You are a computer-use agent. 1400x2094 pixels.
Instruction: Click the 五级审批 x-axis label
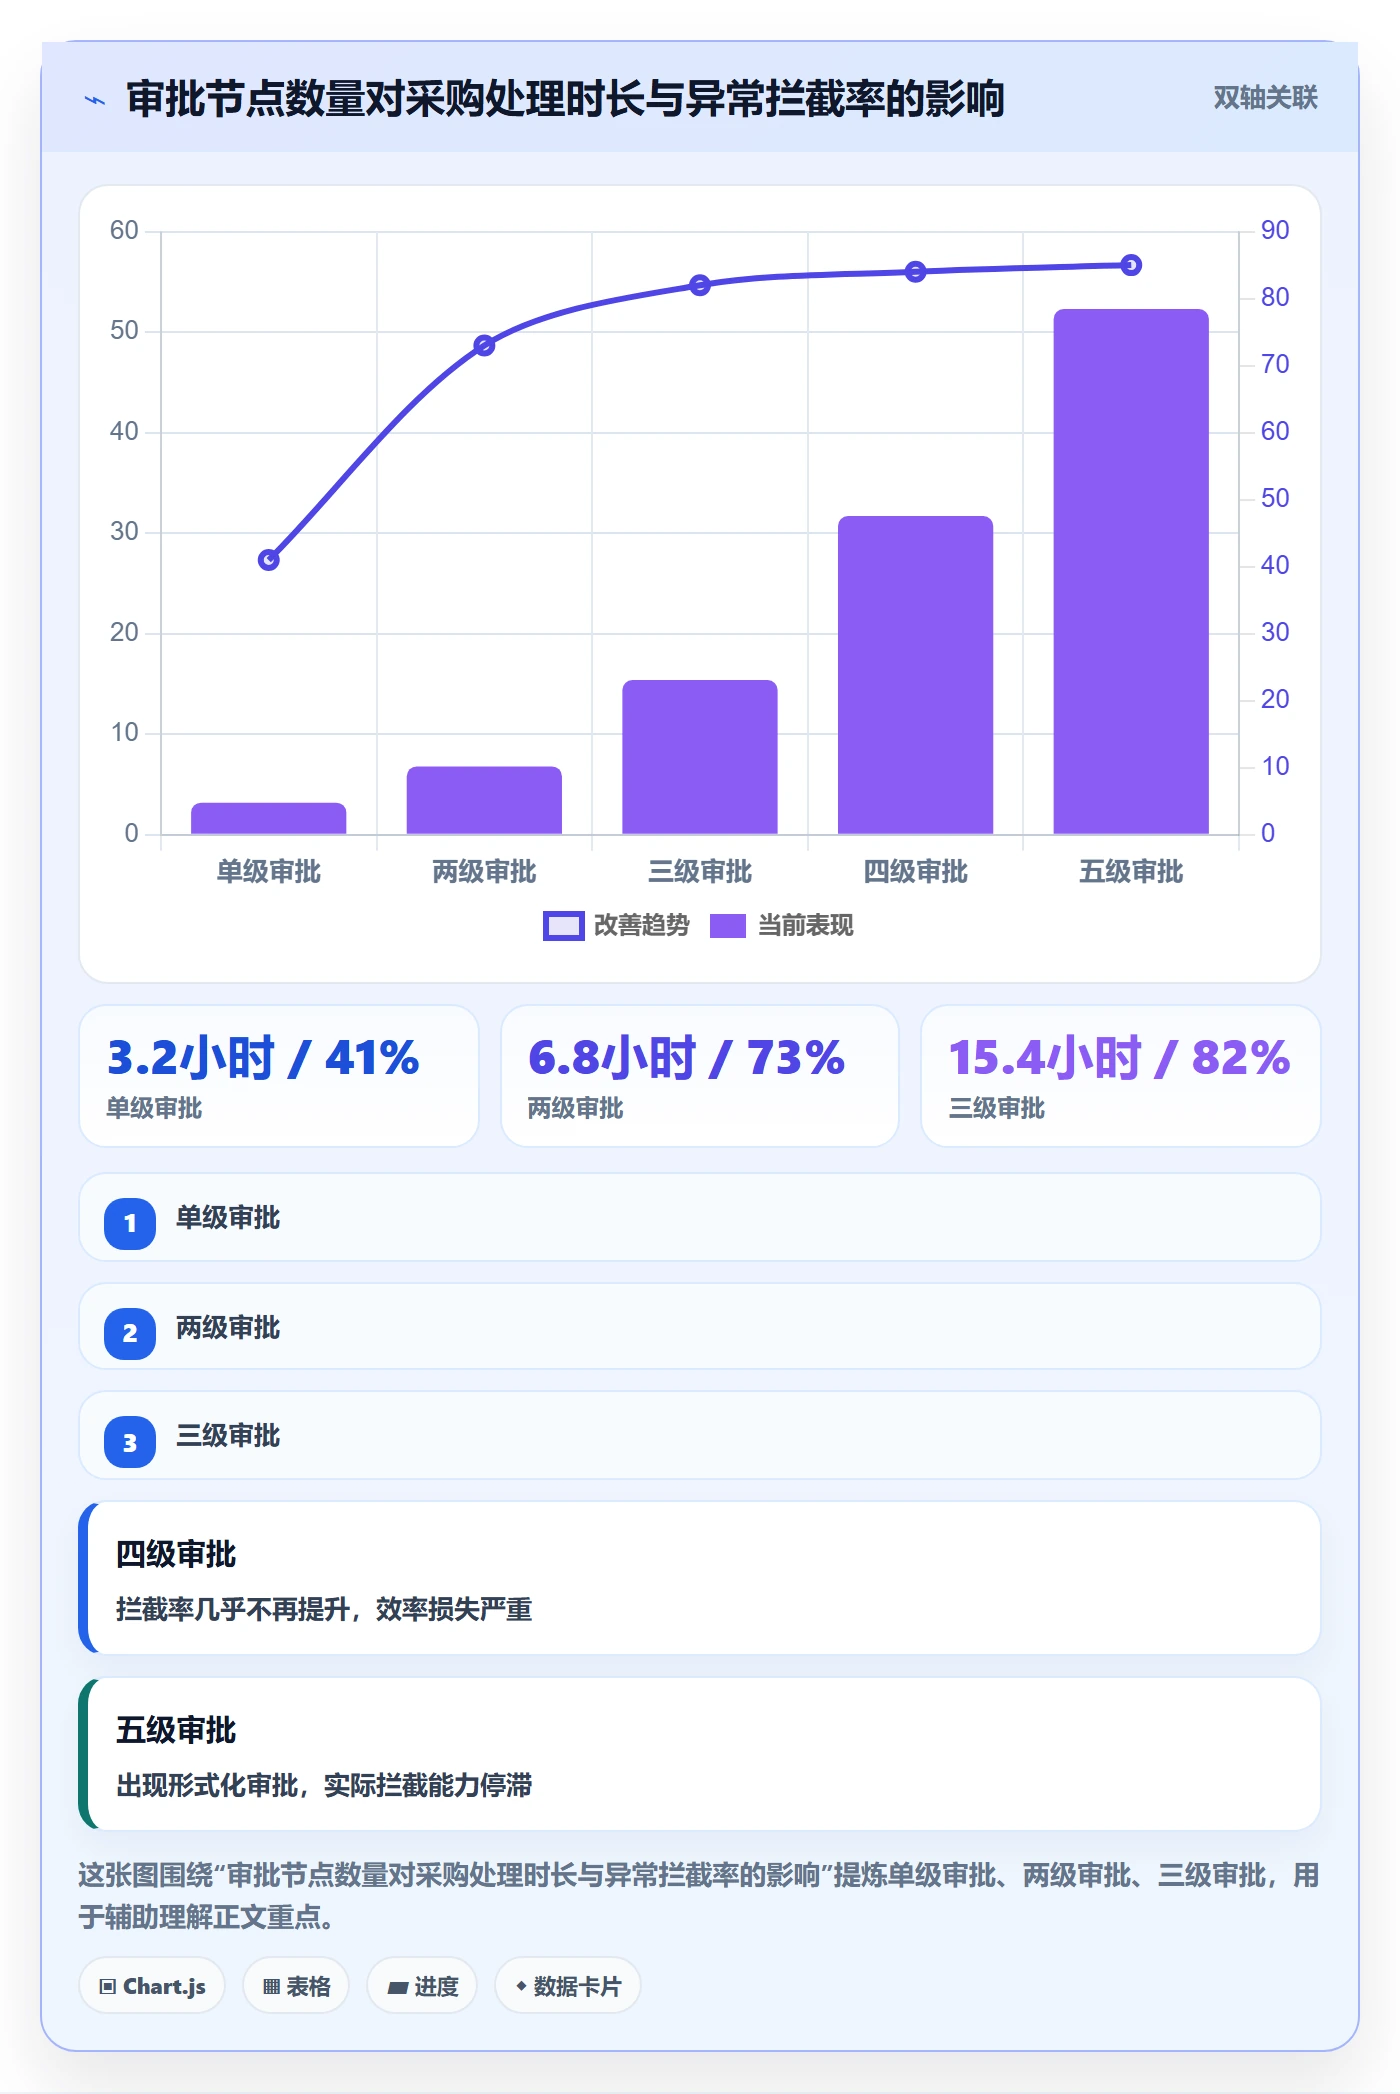(1131, 872)
